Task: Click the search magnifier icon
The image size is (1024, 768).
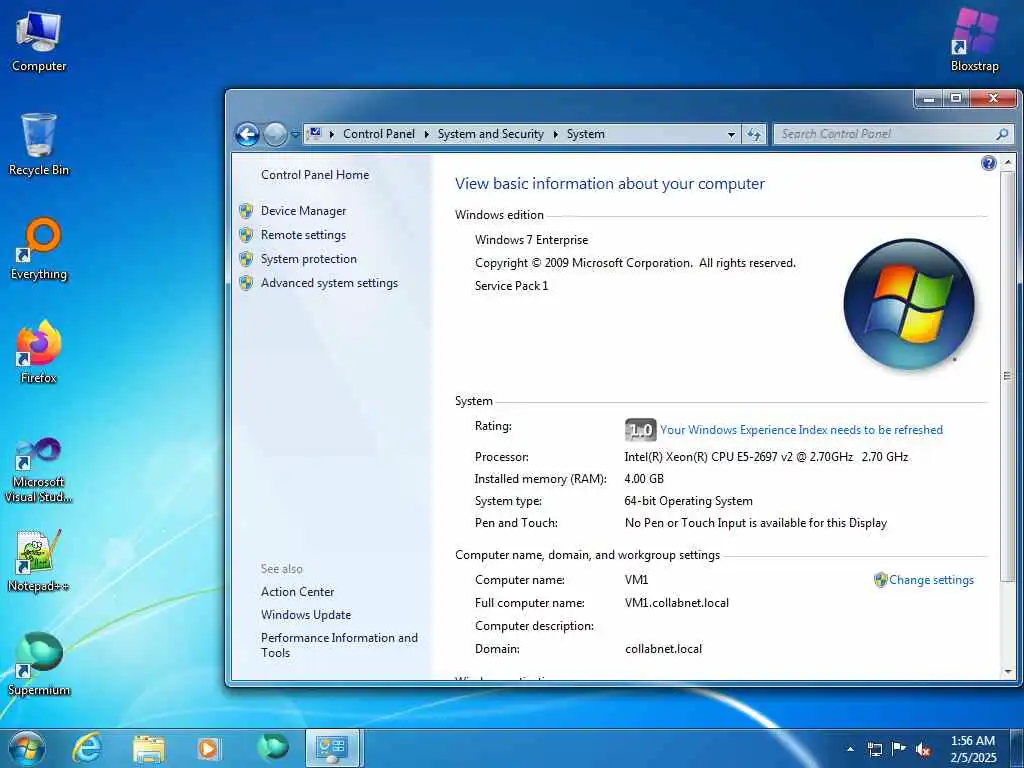Action: (1002, 134)
